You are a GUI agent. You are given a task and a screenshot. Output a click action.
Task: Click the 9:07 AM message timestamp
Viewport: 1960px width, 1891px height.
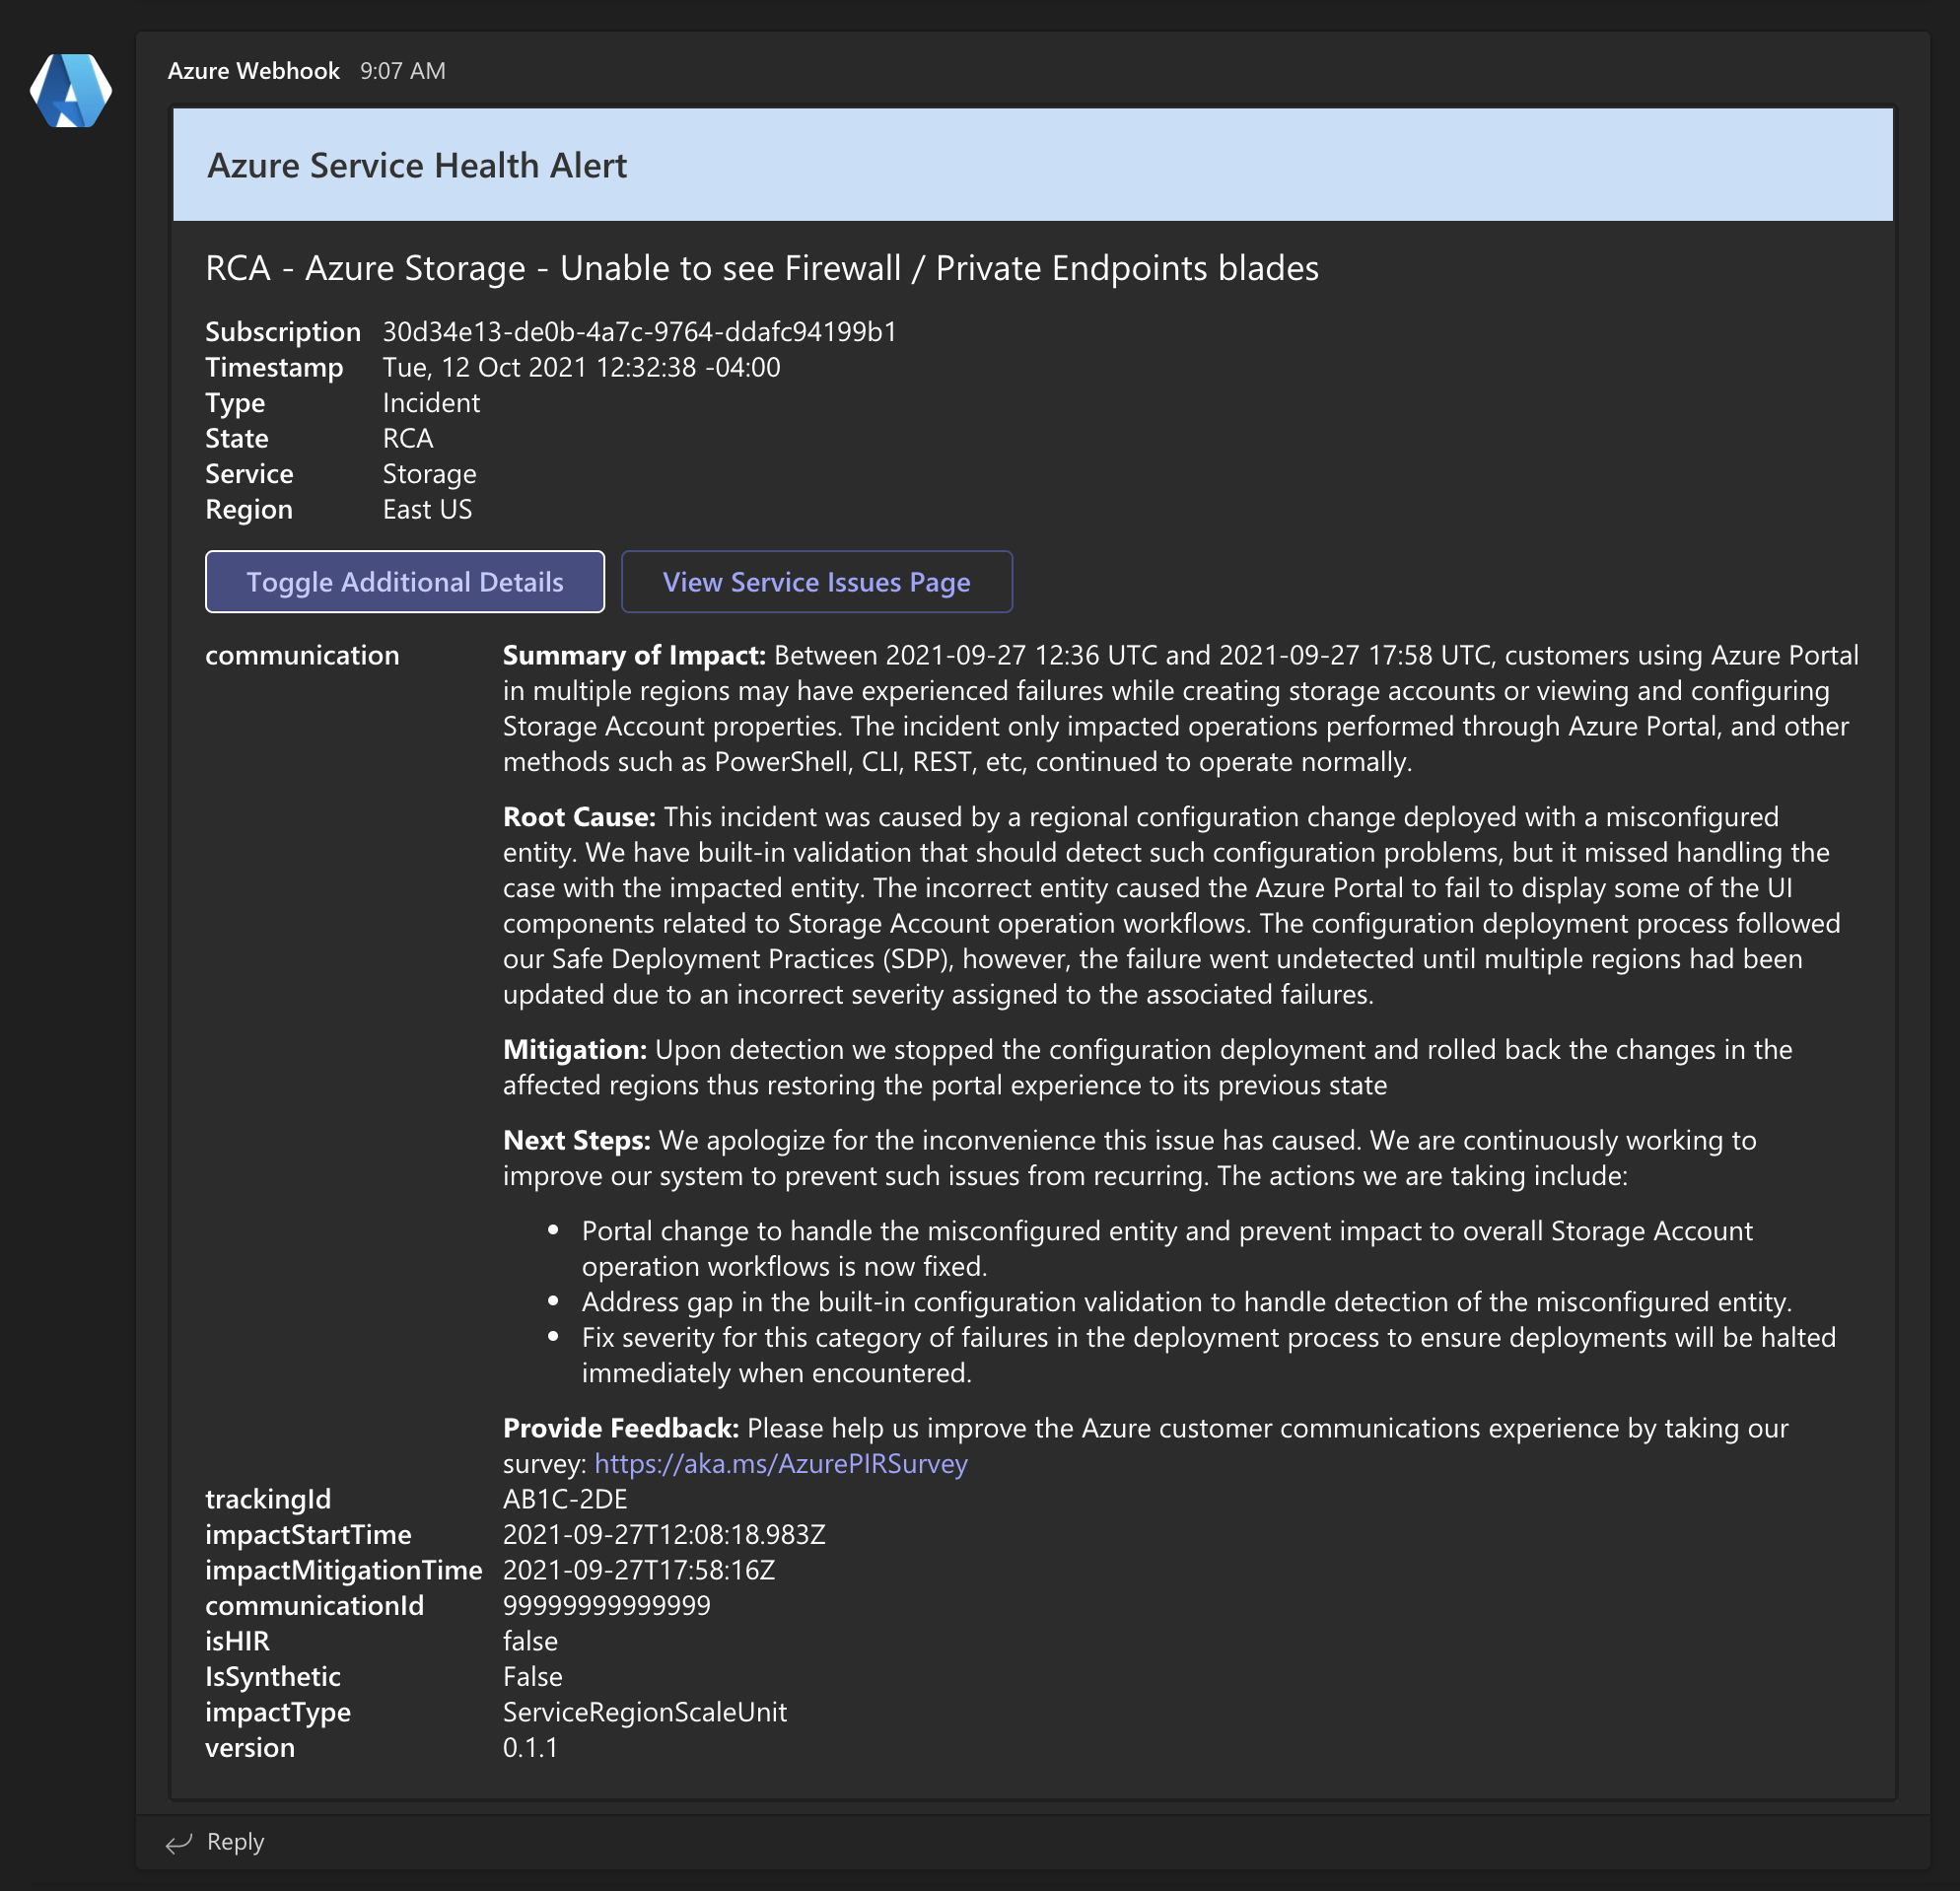tap(402, 71)
